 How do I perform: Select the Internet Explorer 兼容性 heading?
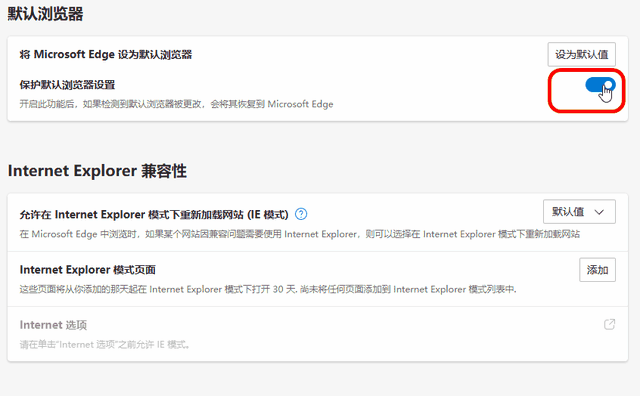click(x=97, y=171)
